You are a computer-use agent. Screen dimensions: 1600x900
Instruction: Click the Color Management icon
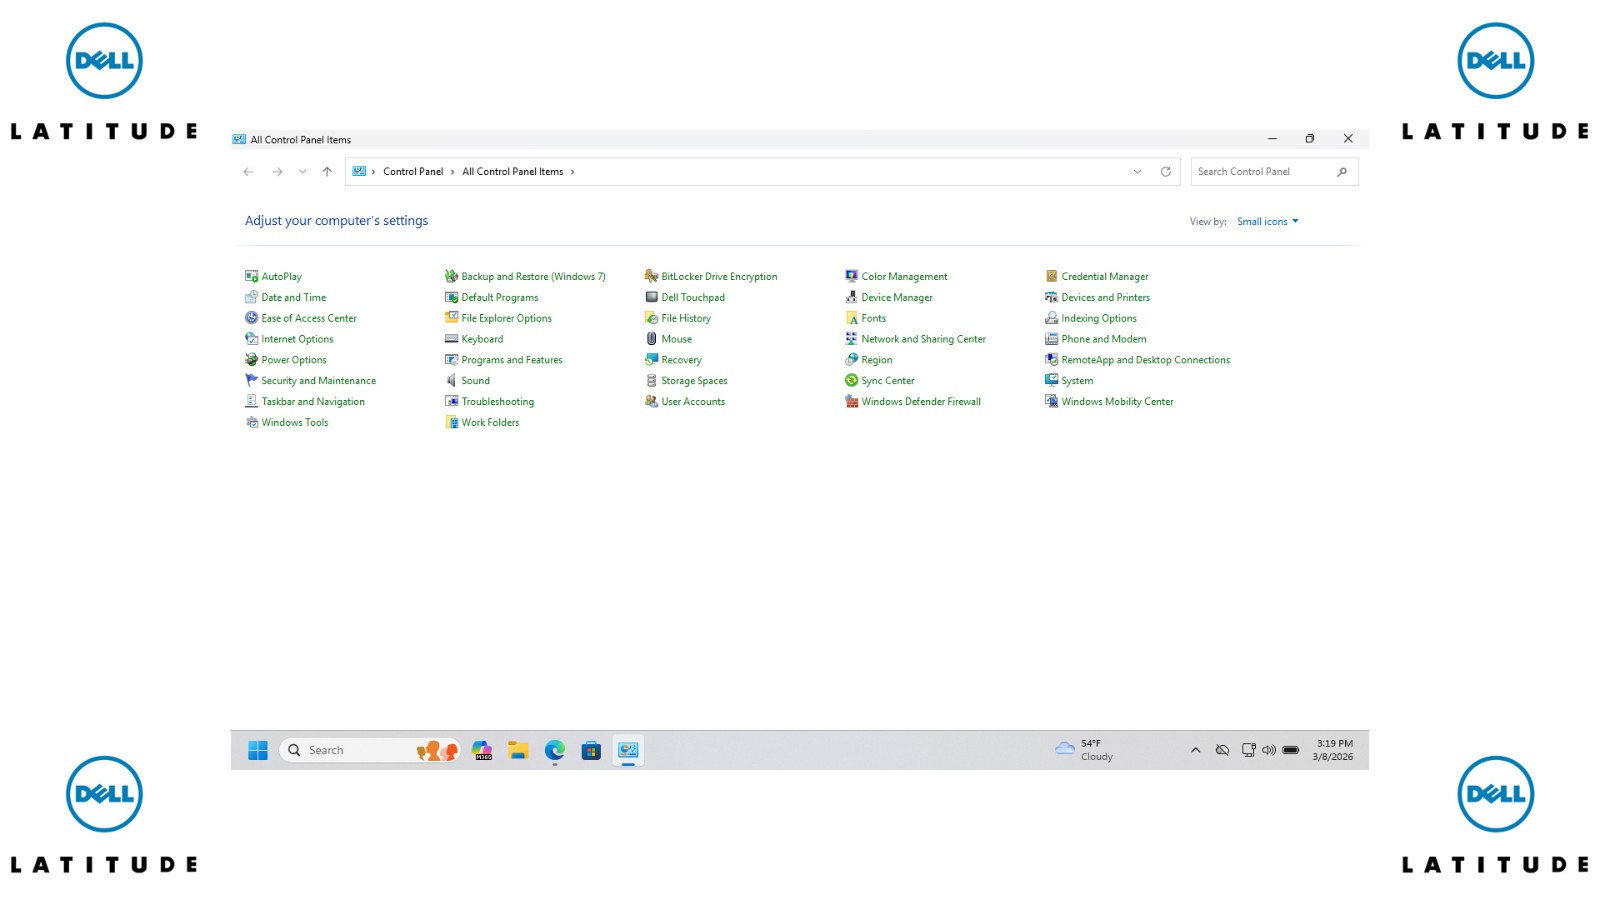[852, 276]
